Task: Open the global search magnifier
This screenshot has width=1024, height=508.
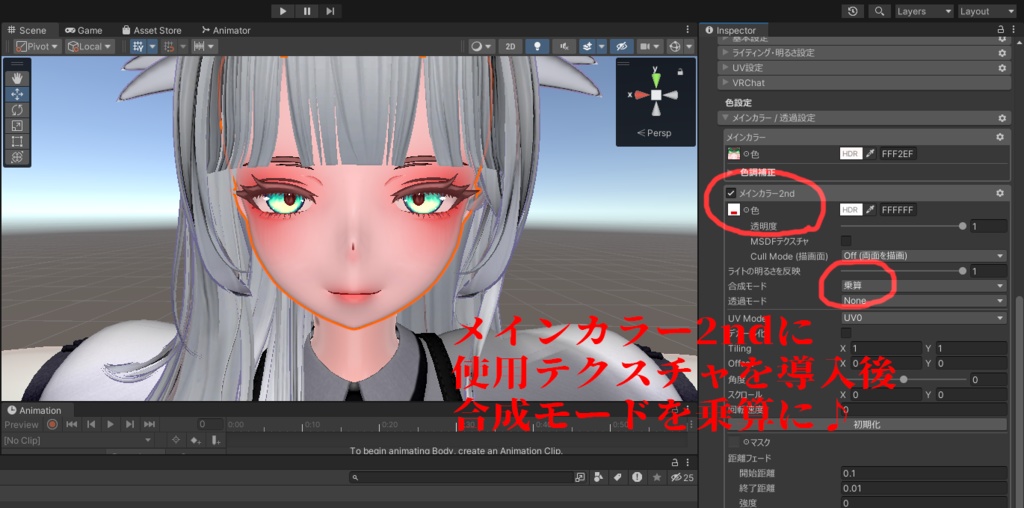Action: (880, 11)
